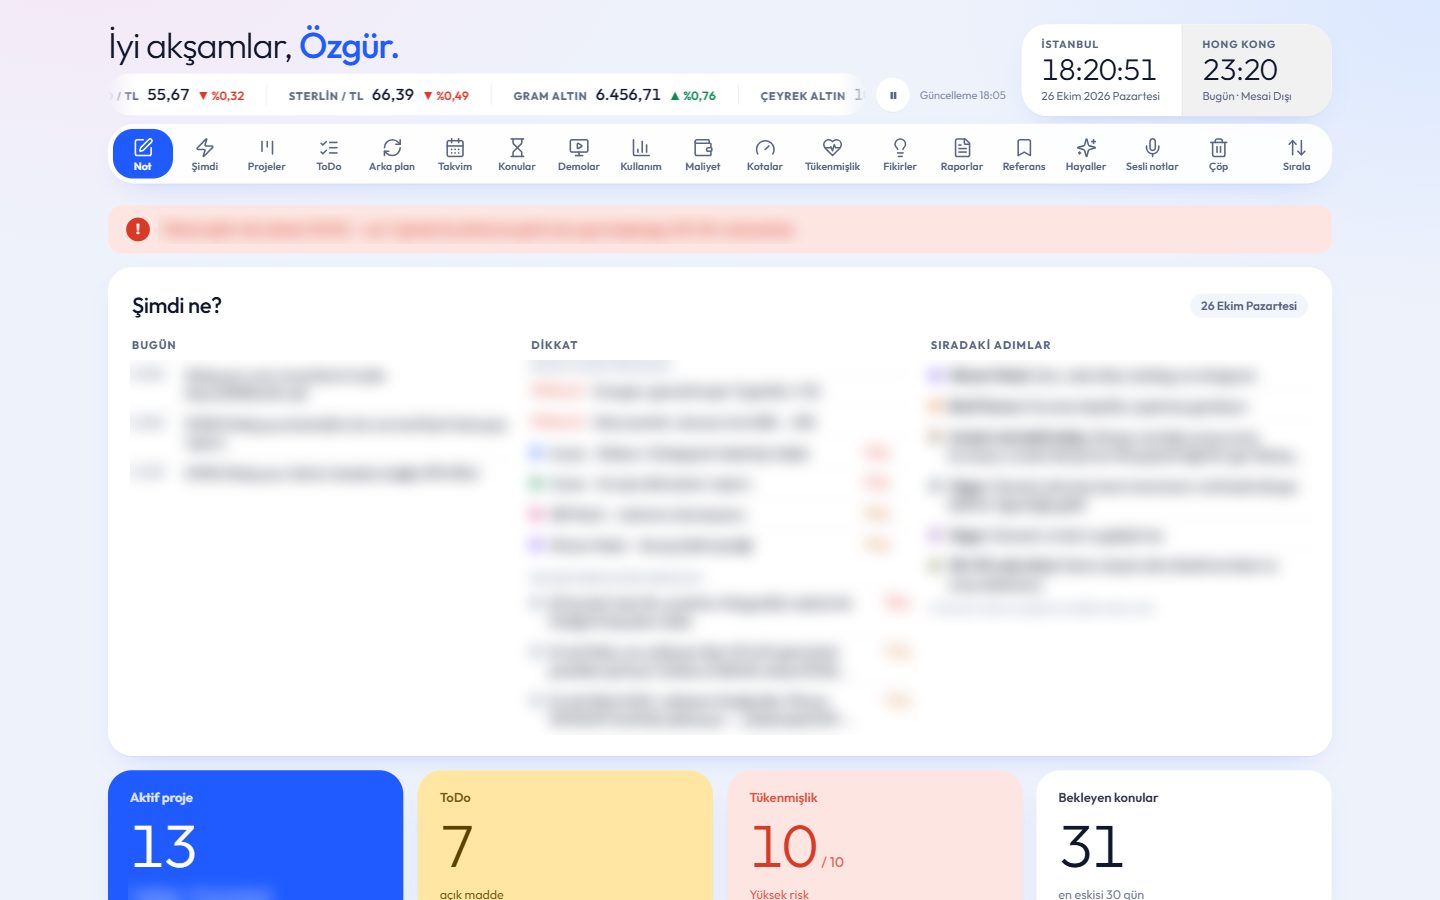Click the DİKKAT column header
The height and width of the screenshot is (900, 1440).
(x=554, y=345)
